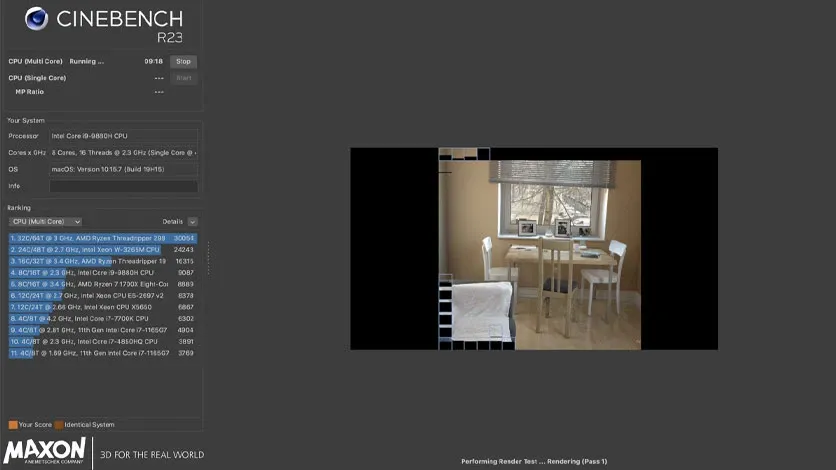The height and width of the screenshot is (470, 836).
Task: Select ranking row 6 Xeon E5-2697 v2
Action: click(103, 295)
